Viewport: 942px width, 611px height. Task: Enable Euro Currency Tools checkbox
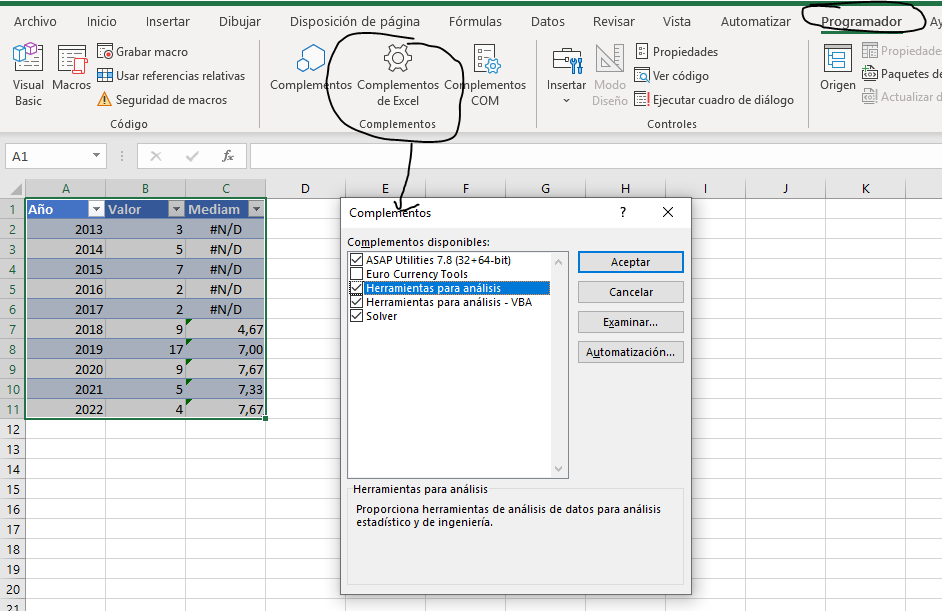(x=356, y=274)
